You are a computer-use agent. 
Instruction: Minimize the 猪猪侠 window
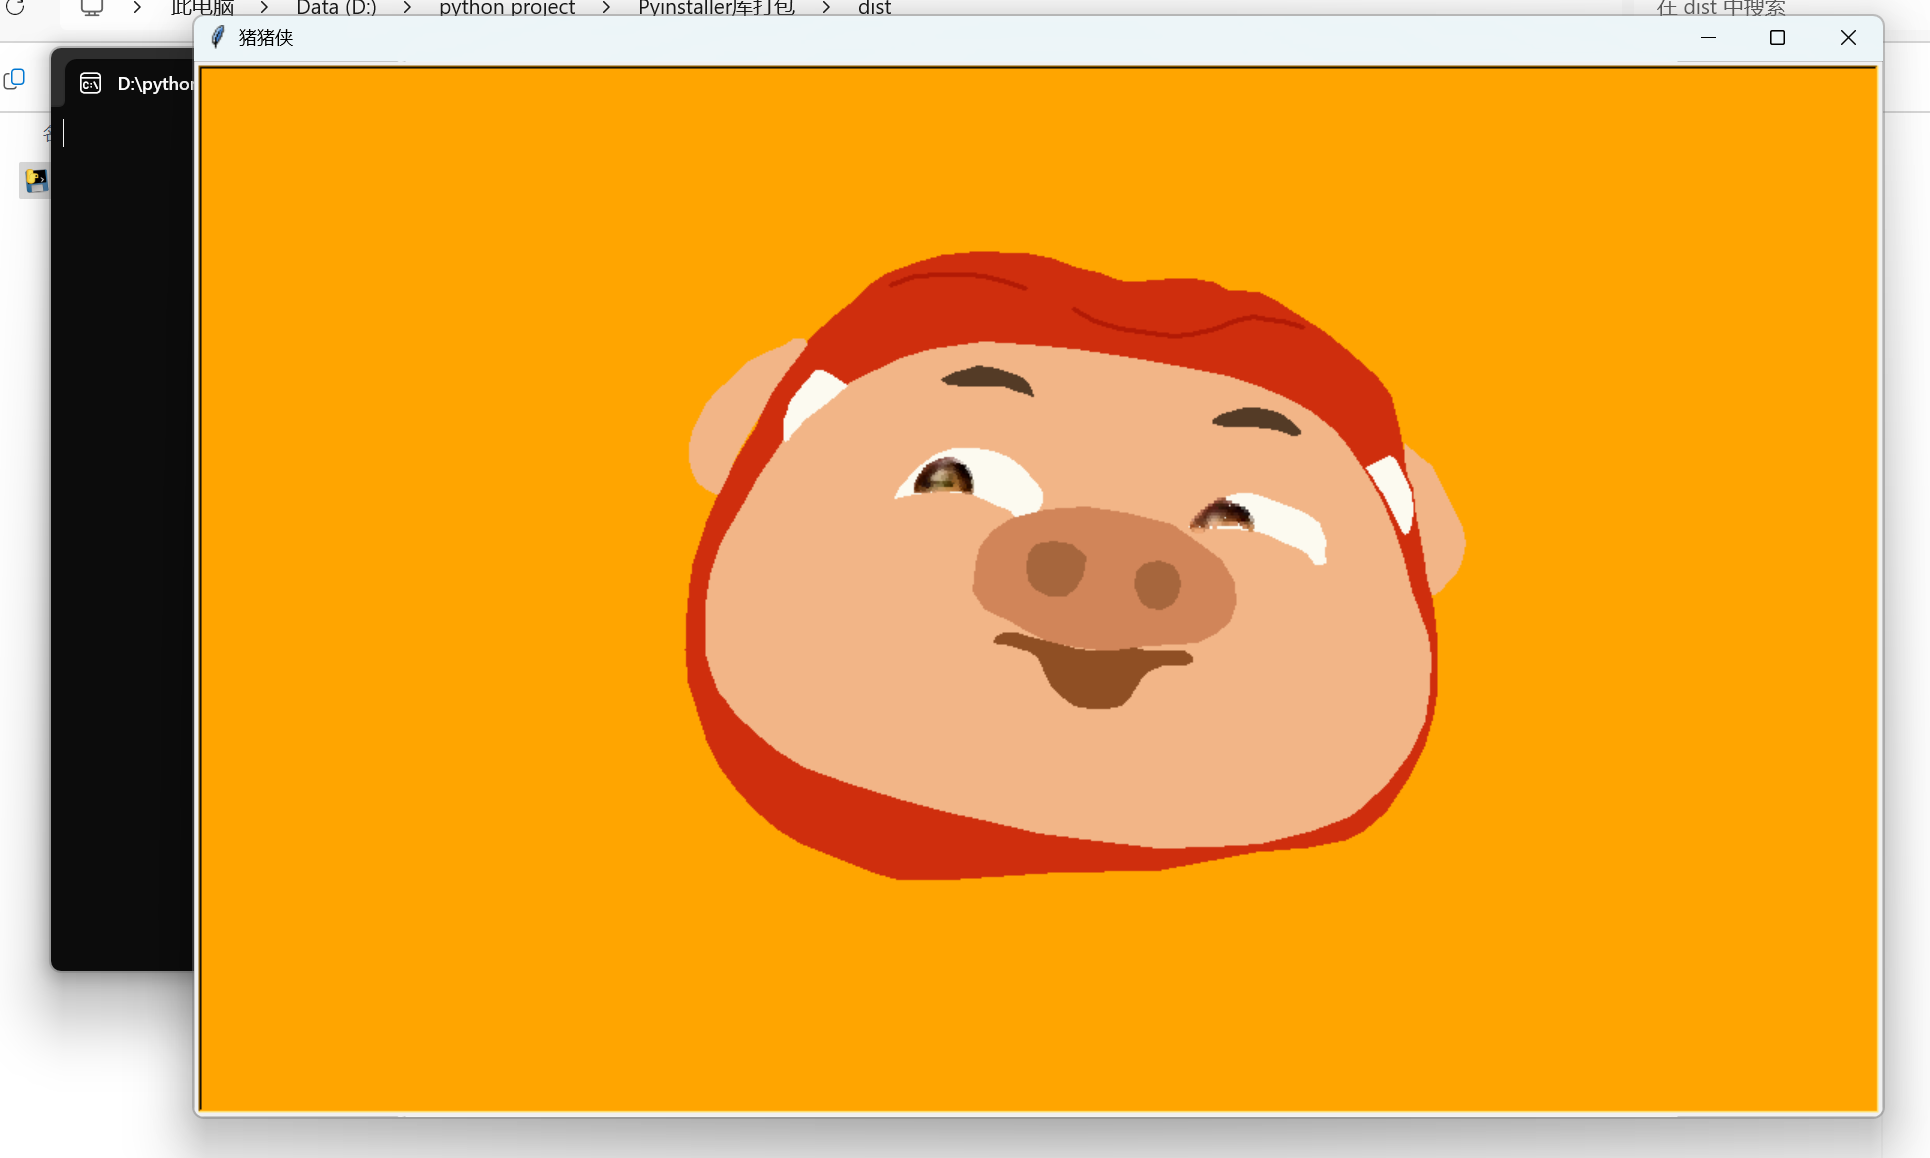click(x=1708, y=38)
